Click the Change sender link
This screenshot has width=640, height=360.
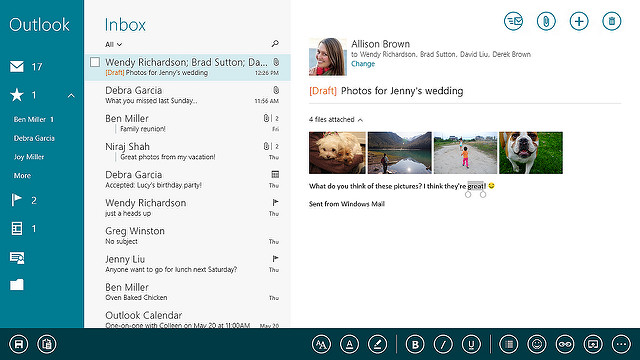363,64
